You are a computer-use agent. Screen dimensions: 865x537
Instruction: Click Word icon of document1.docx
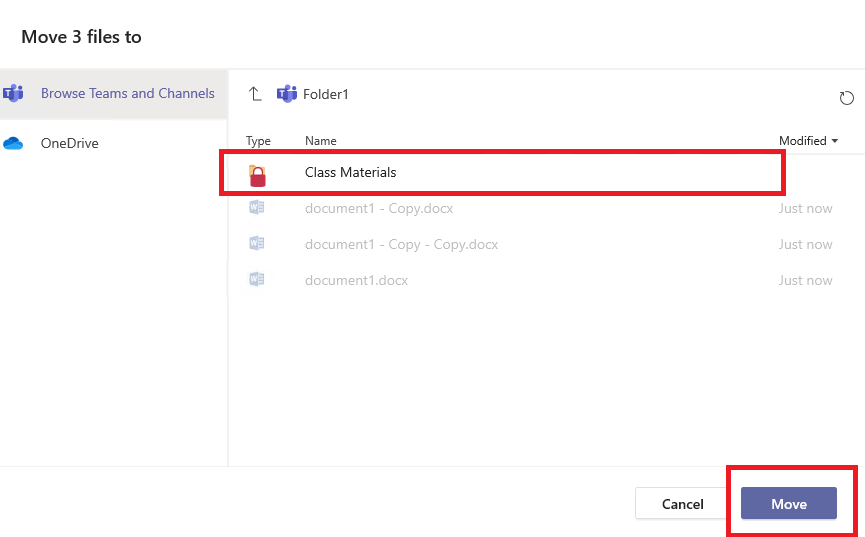pos(257,279)
